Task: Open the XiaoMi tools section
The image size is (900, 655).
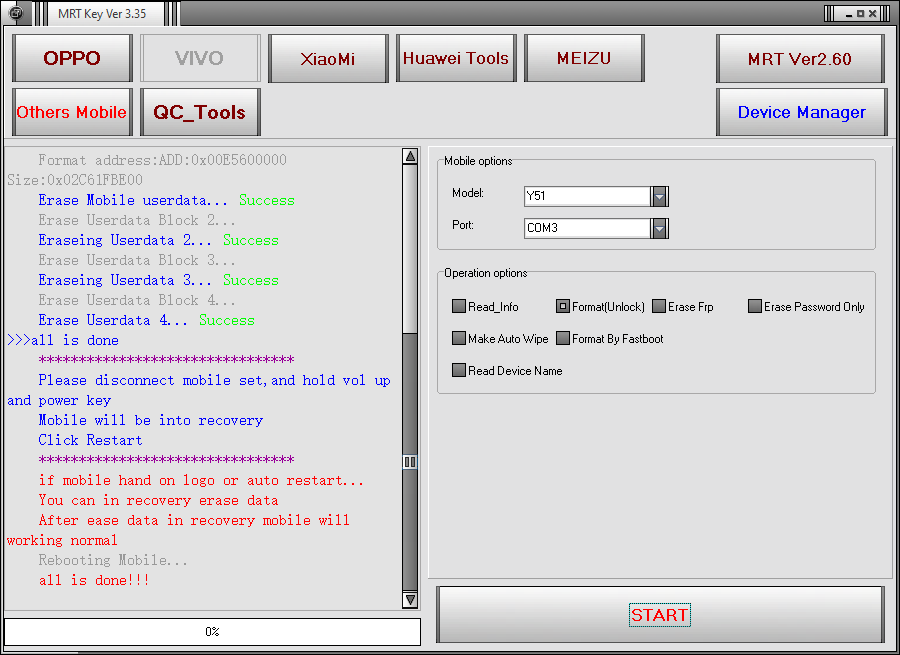Action: (x=328, y=58)
